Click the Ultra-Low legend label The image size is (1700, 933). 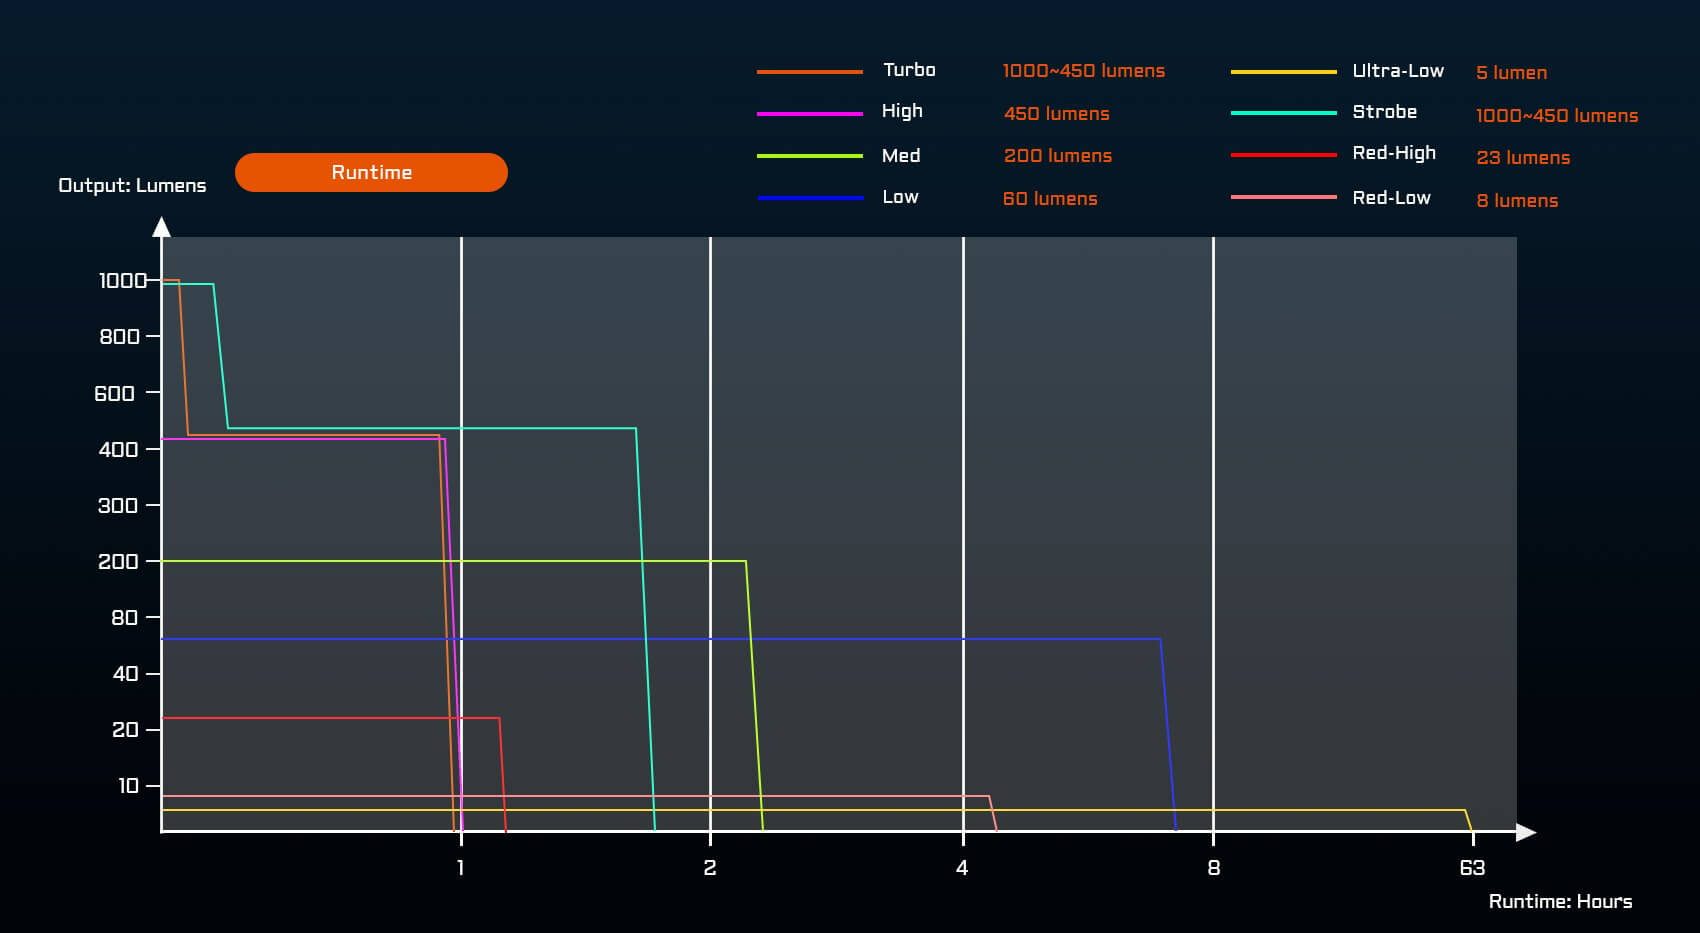coord(1397,71)
